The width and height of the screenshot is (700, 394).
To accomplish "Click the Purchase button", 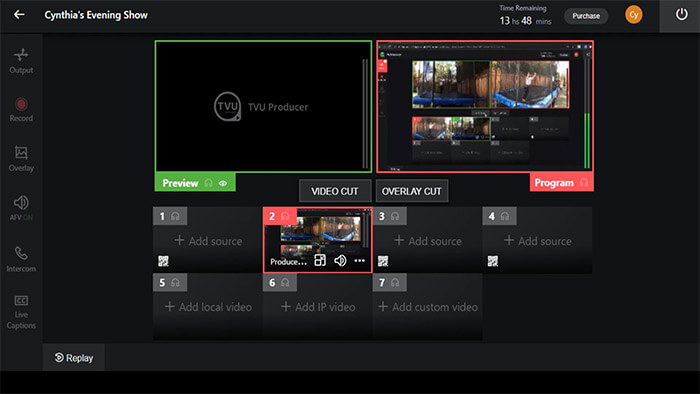I will coord(586,16).
